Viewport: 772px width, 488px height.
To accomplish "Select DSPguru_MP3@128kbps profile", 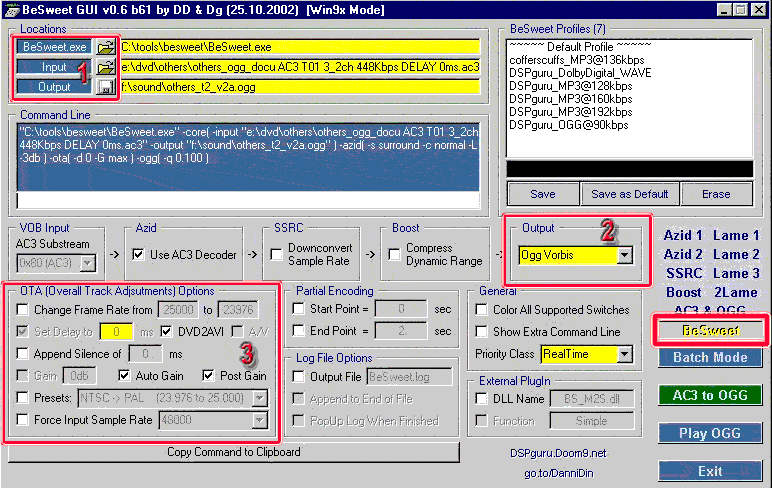I will click(571, 86).
